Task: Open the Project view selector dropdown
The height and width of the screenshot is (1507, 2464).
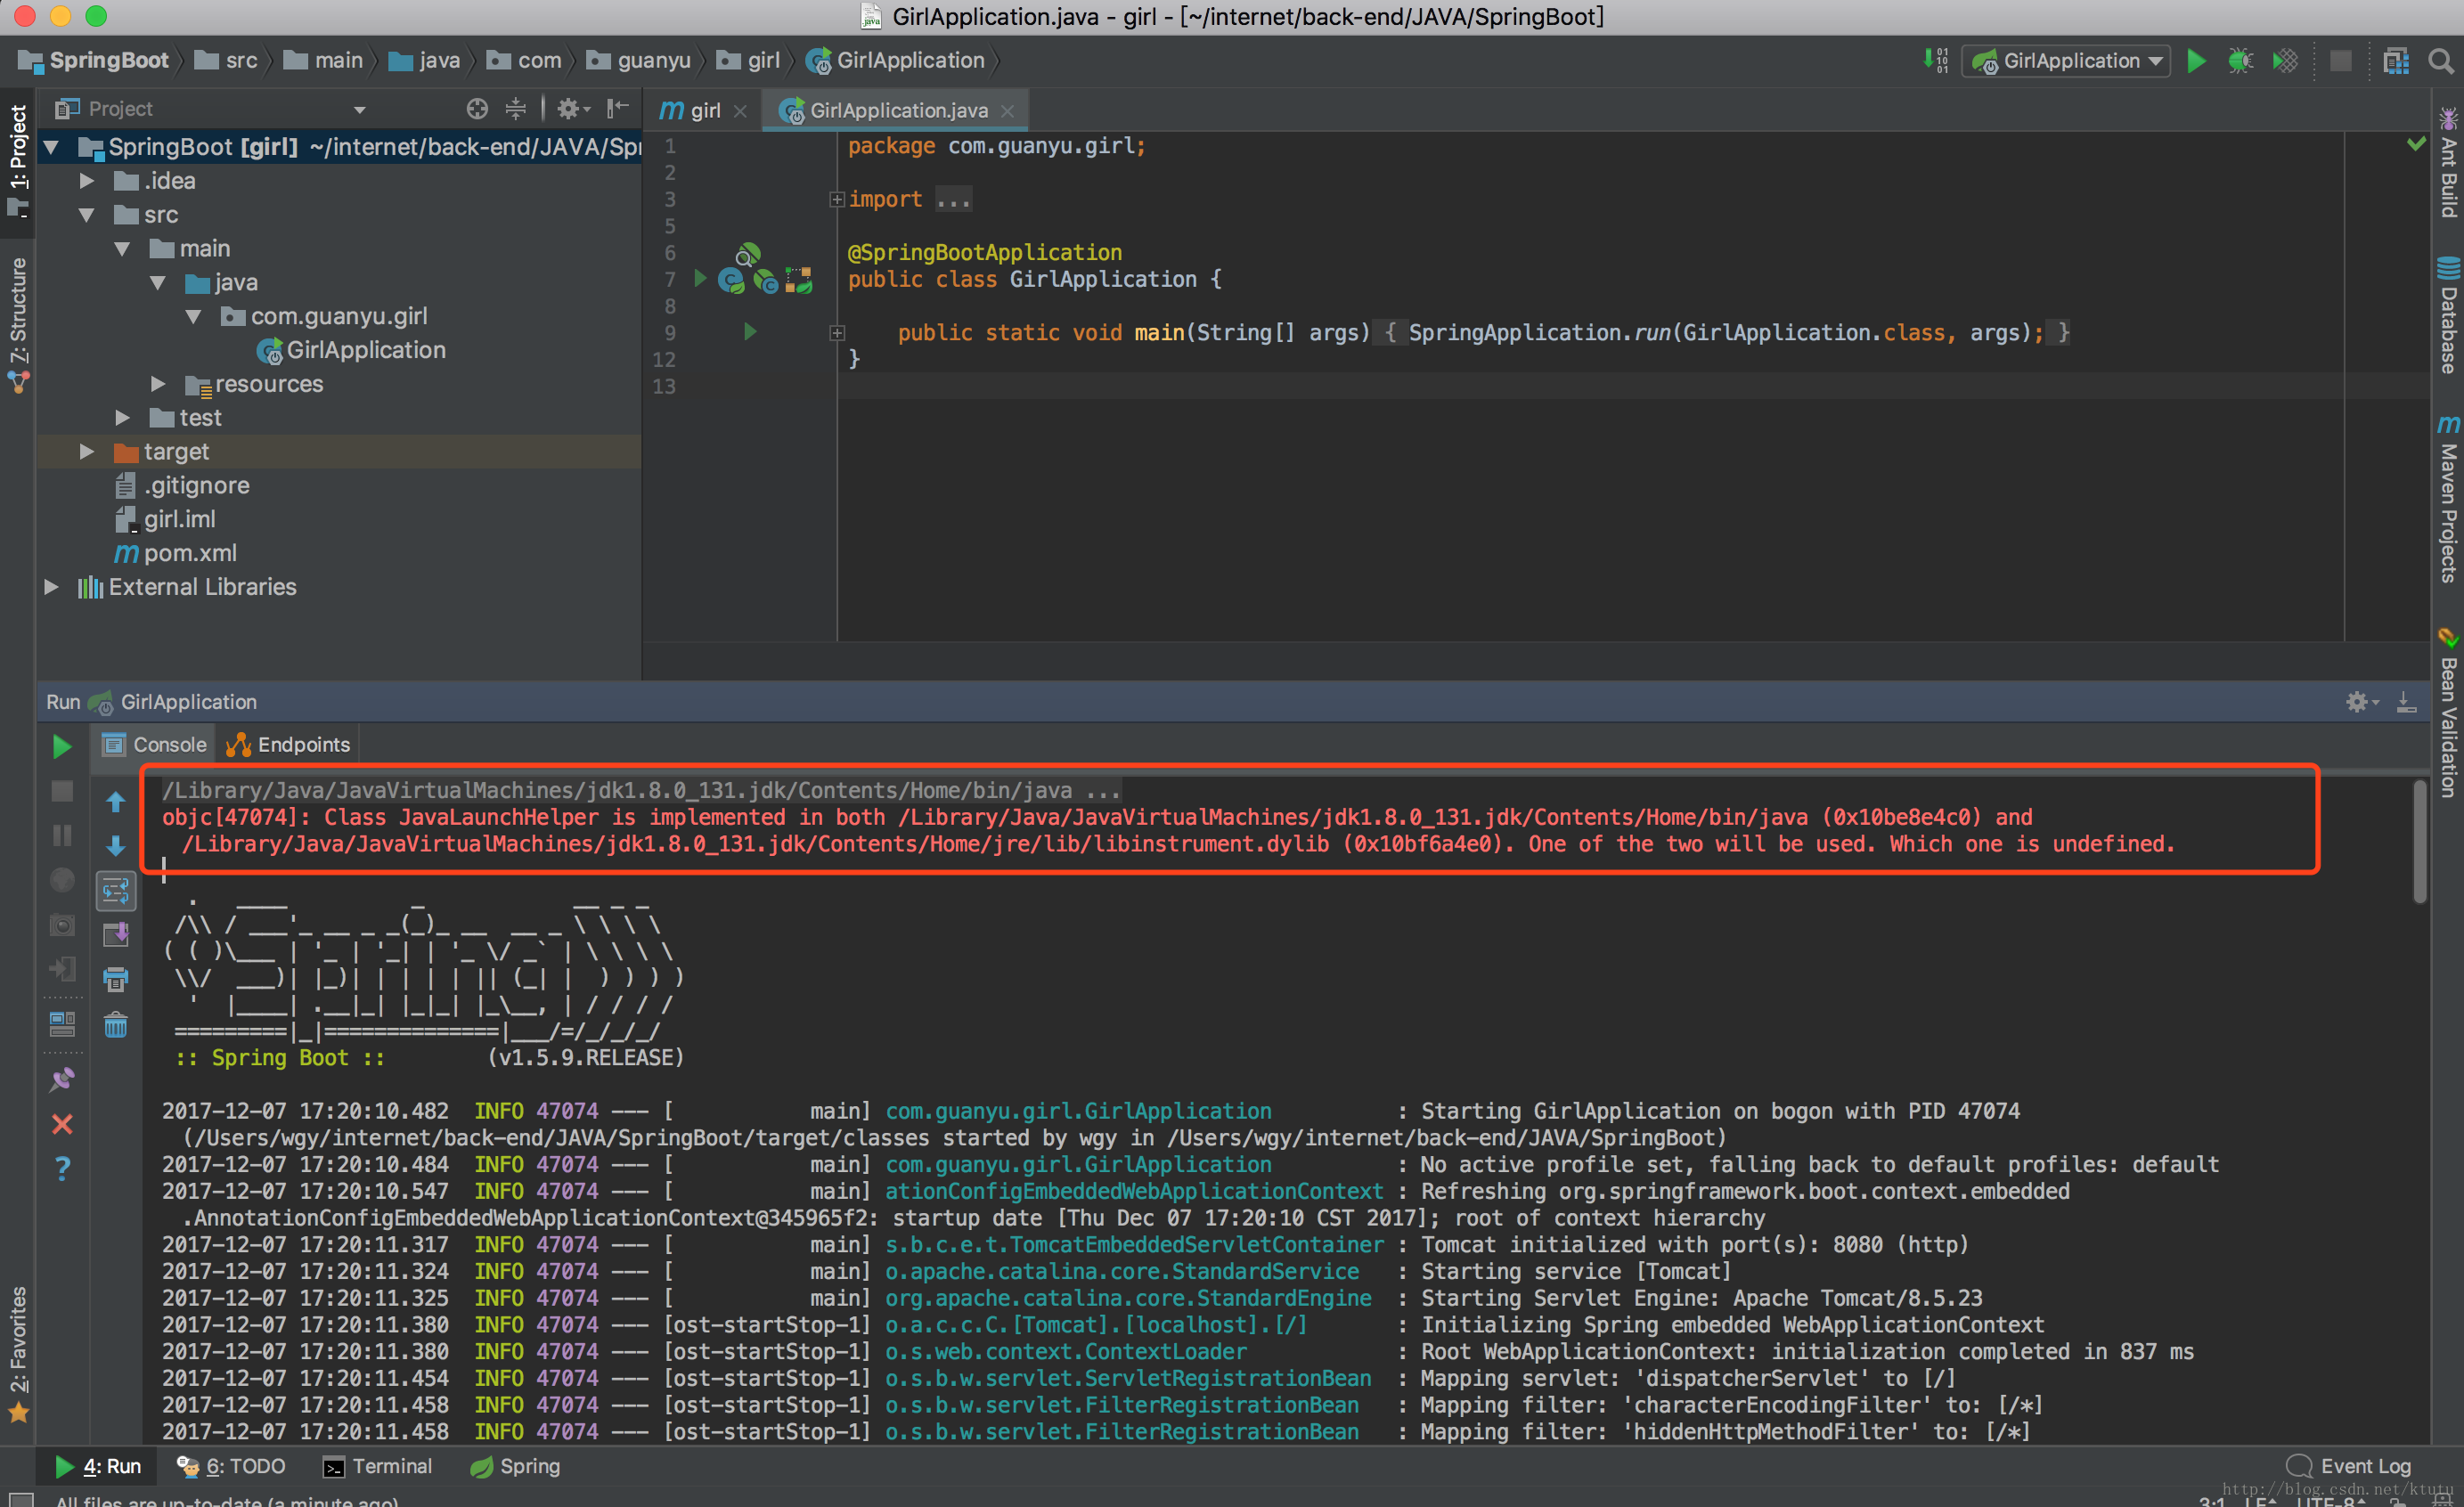Action: (359, 109)
